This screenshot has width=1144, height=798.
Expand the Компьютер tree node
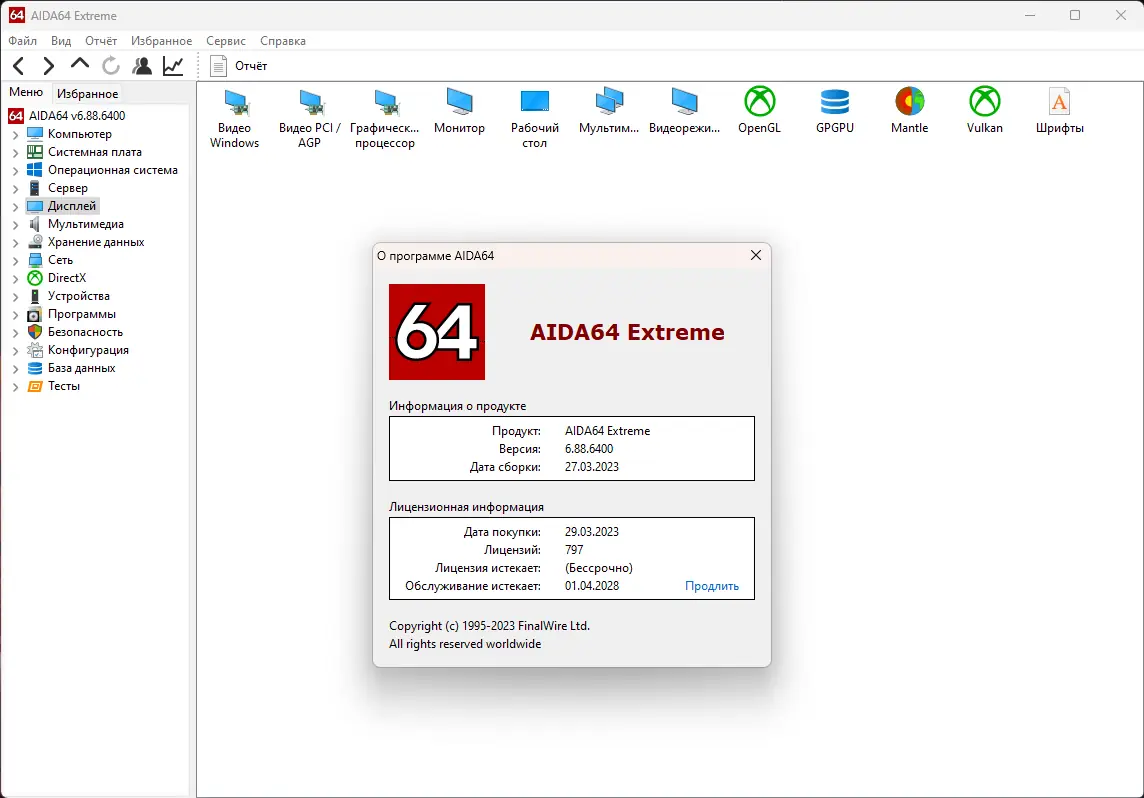tap(15, 134)
